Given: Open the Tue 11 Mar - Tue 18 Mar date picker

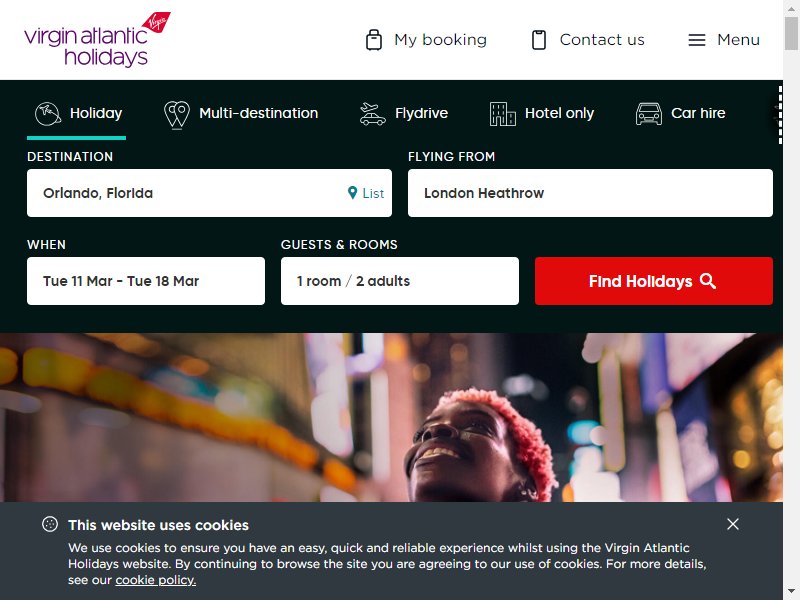Looking at the screenshot, I should click(146, 281).
